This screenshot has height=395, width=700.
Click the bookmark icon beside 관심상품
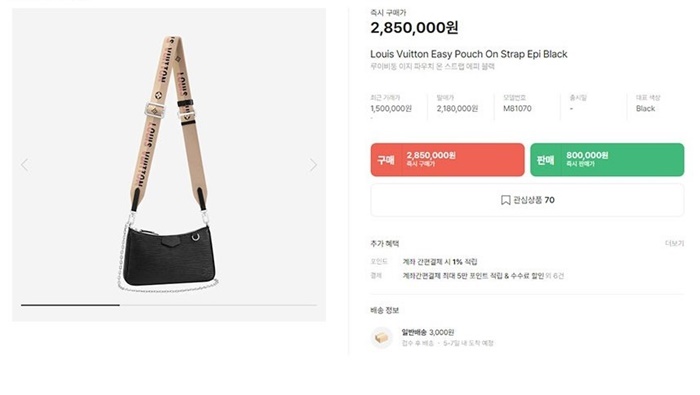pyautogui.click(x=505, y=200)
